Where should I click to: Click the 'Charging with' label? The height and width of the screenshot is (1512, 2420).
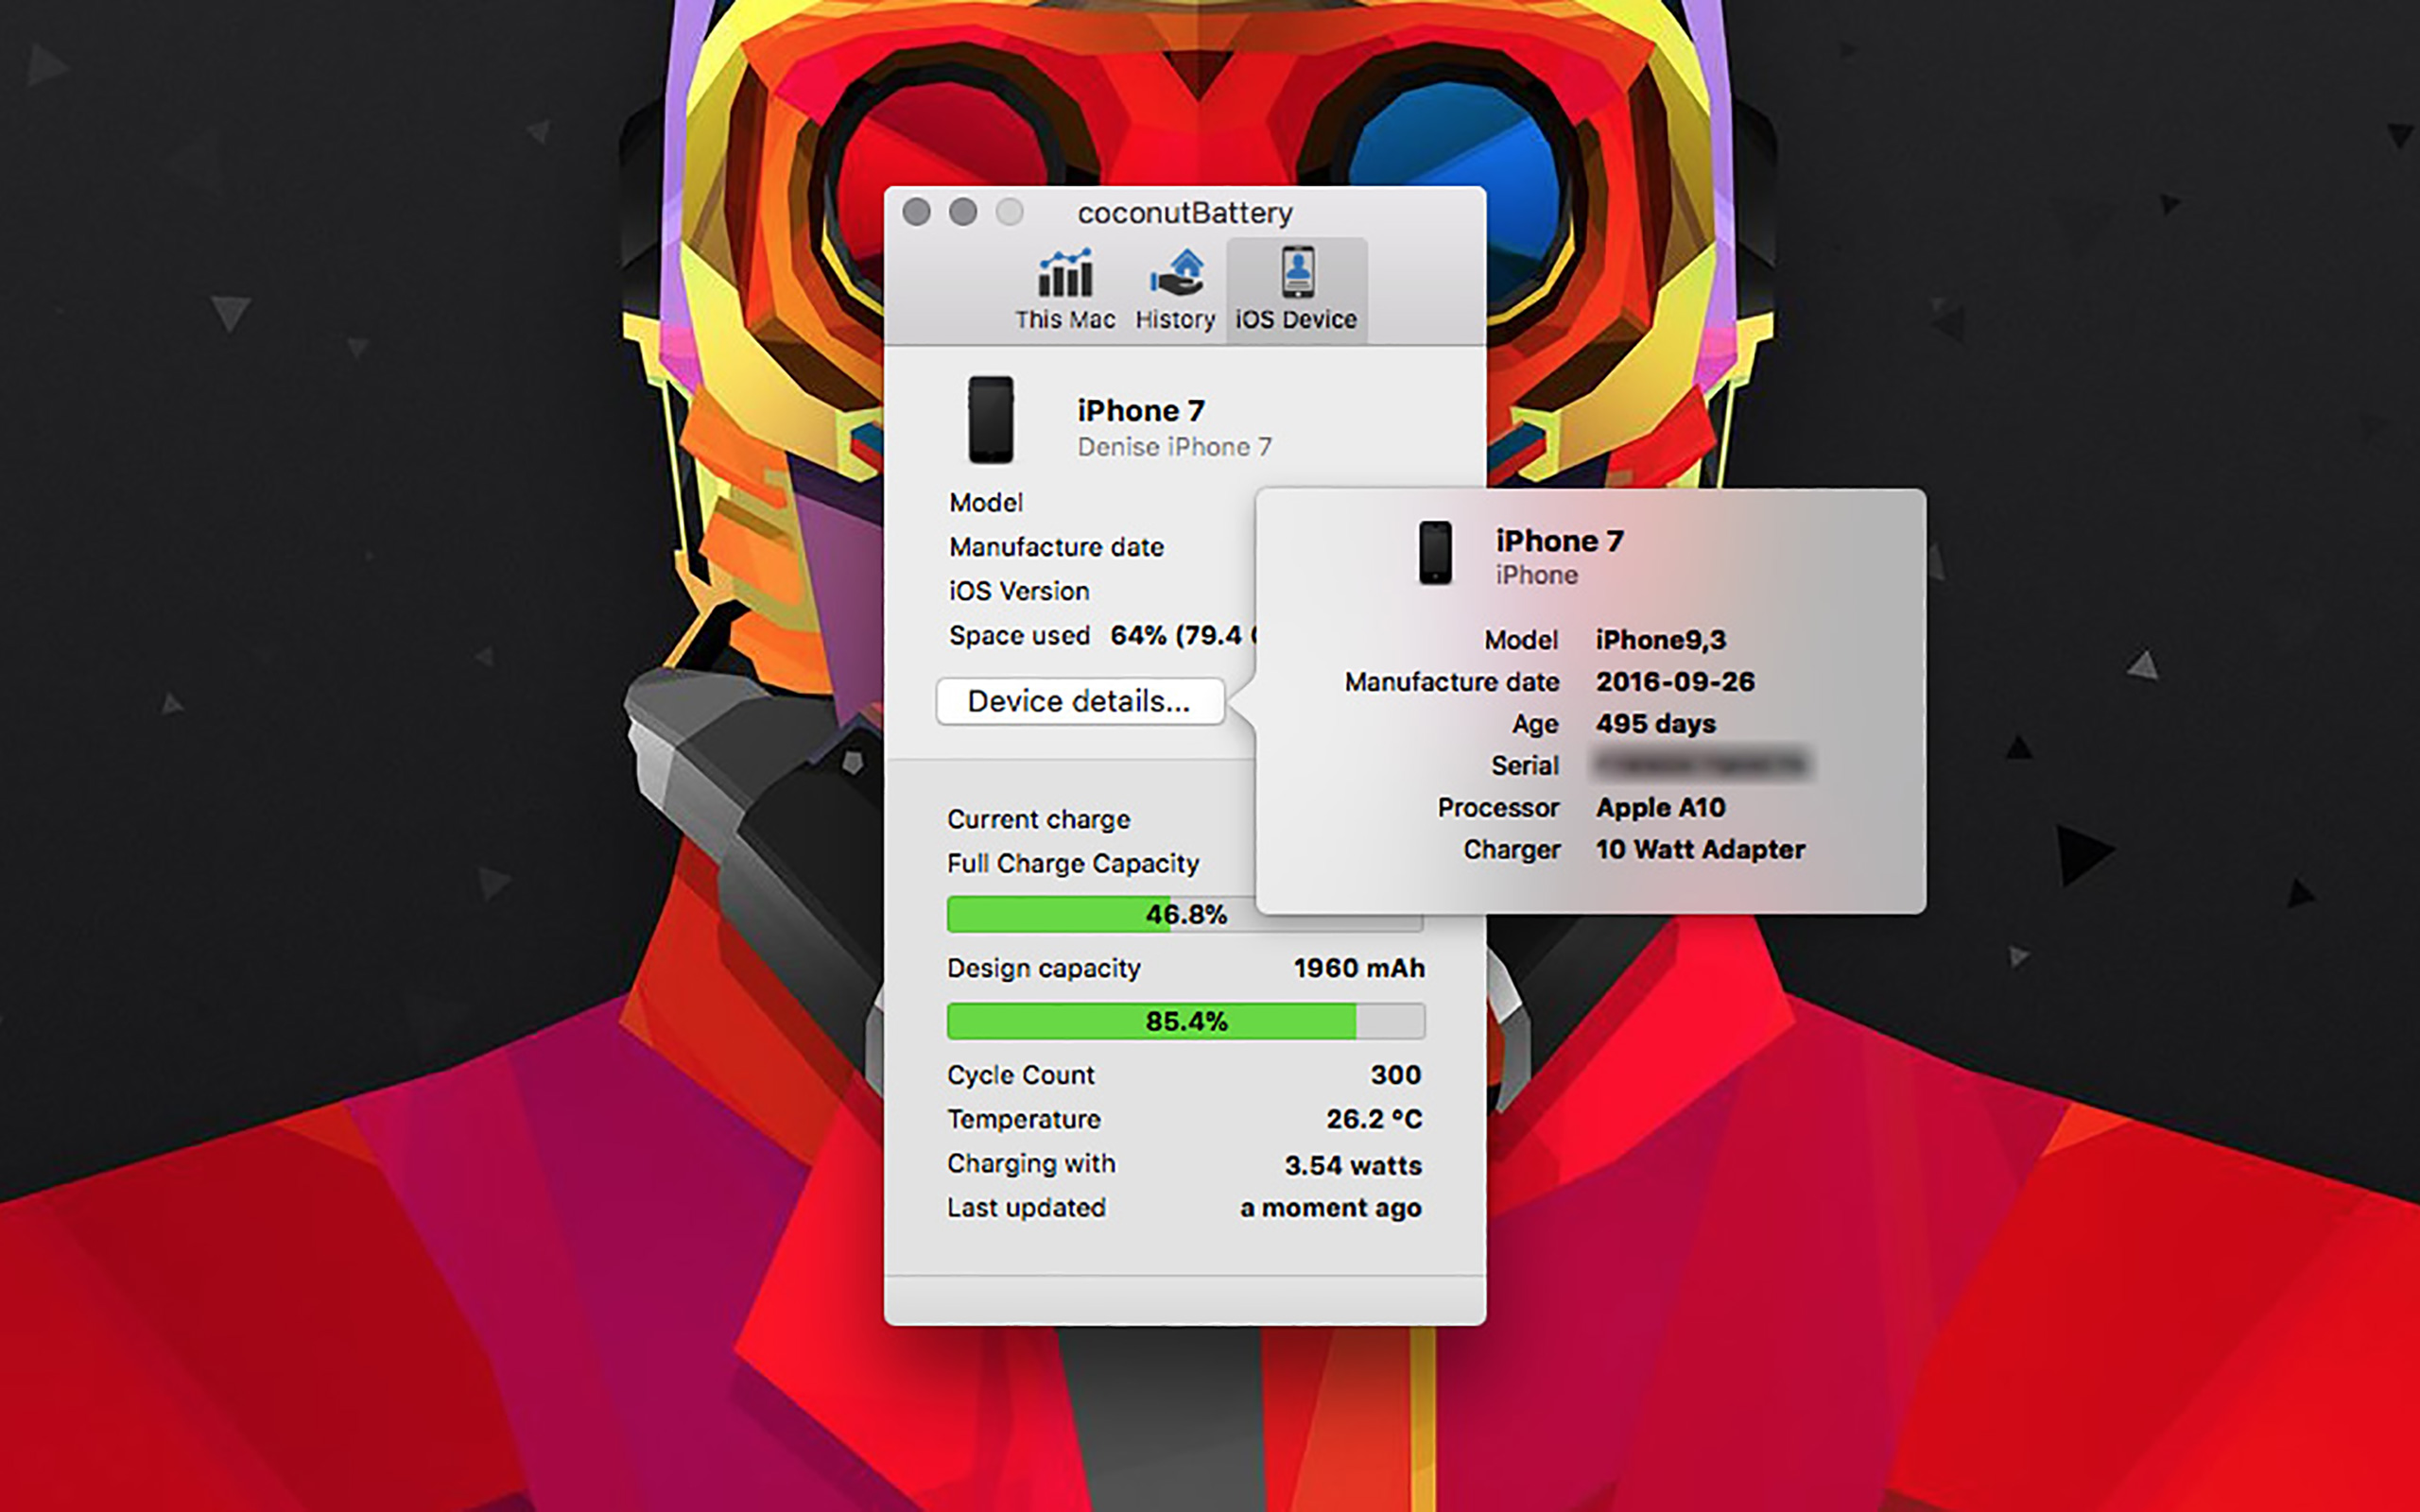[x=1031, y=1164]
